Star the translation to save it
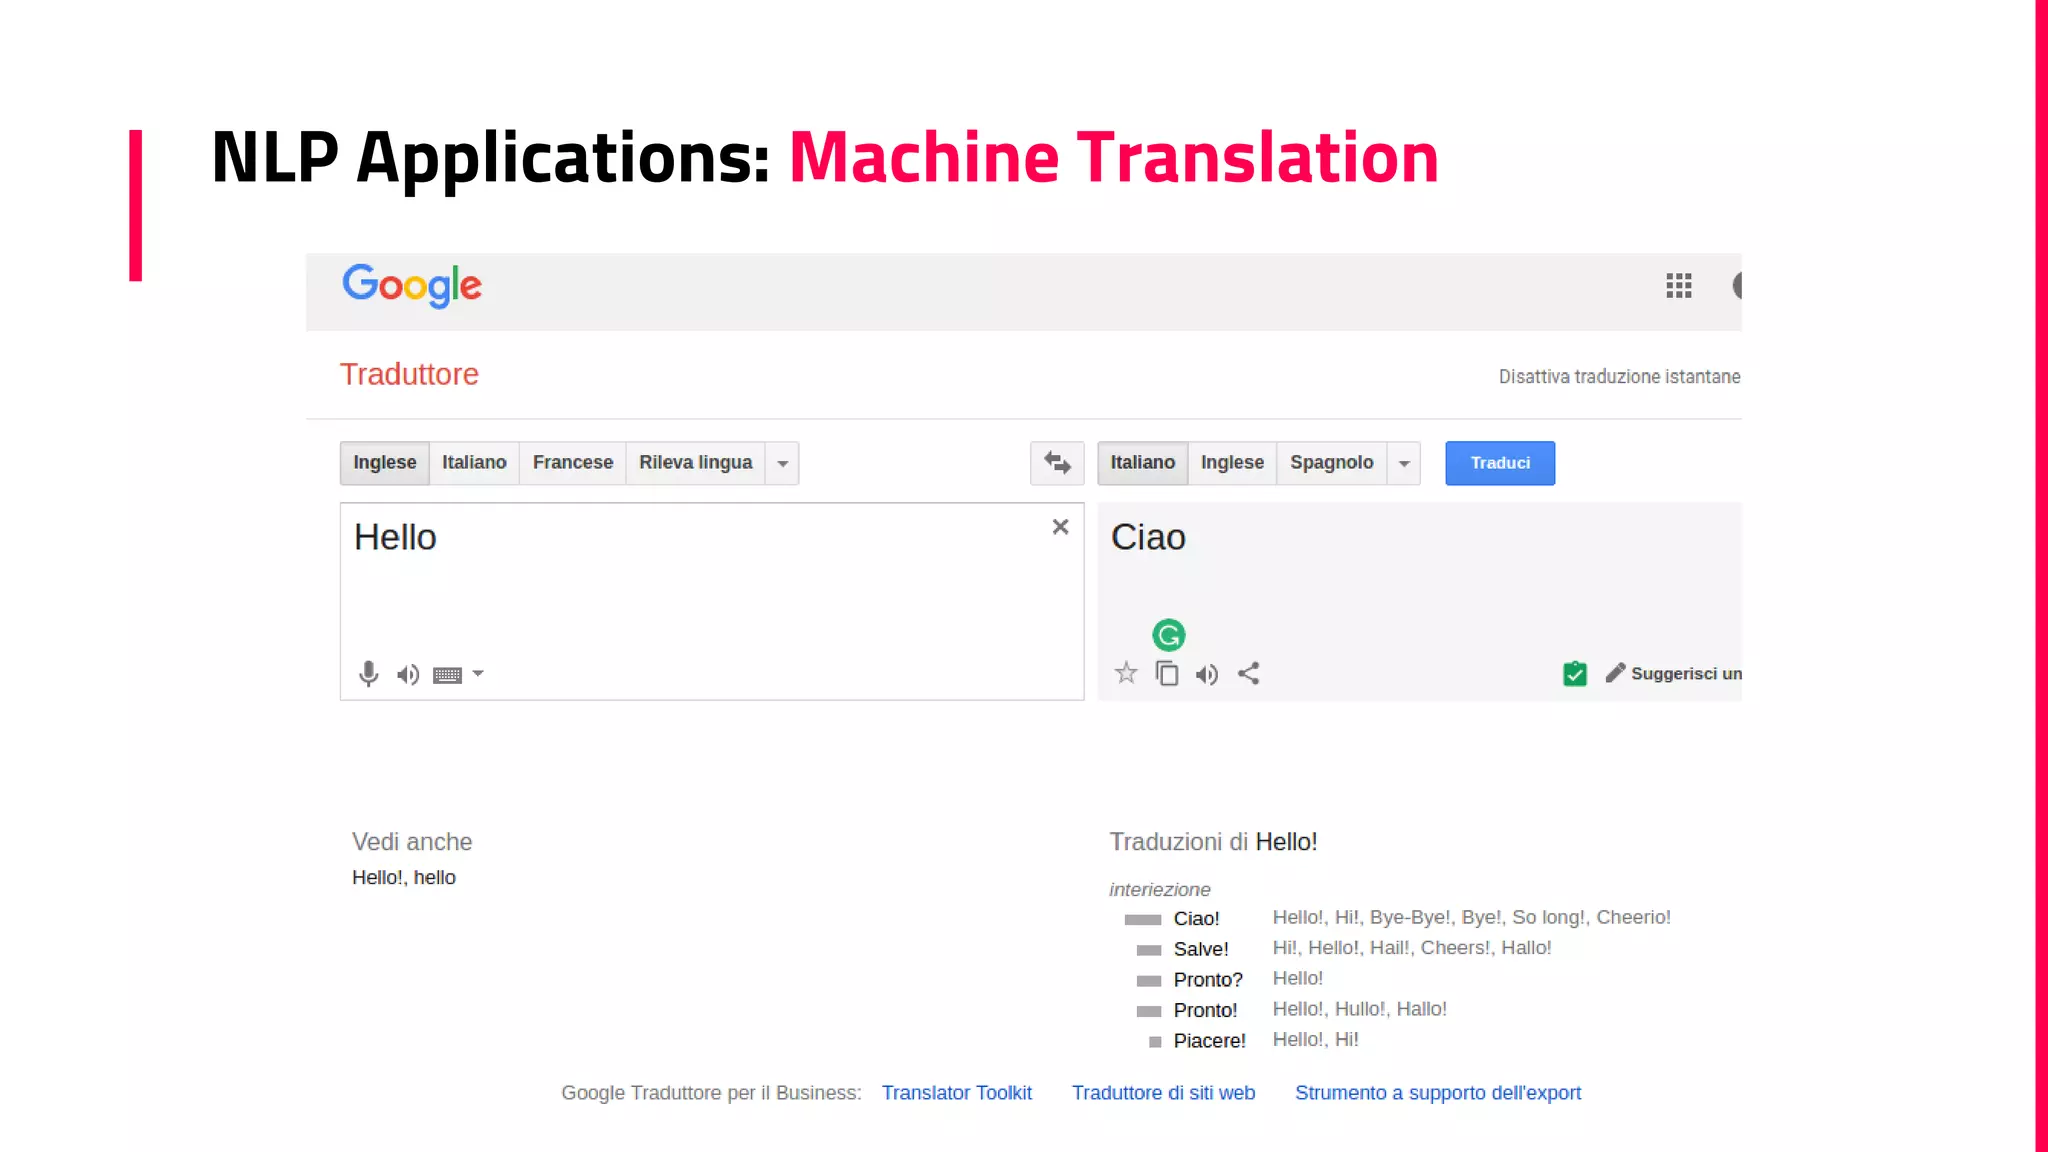 click(x=1126, y=673)
